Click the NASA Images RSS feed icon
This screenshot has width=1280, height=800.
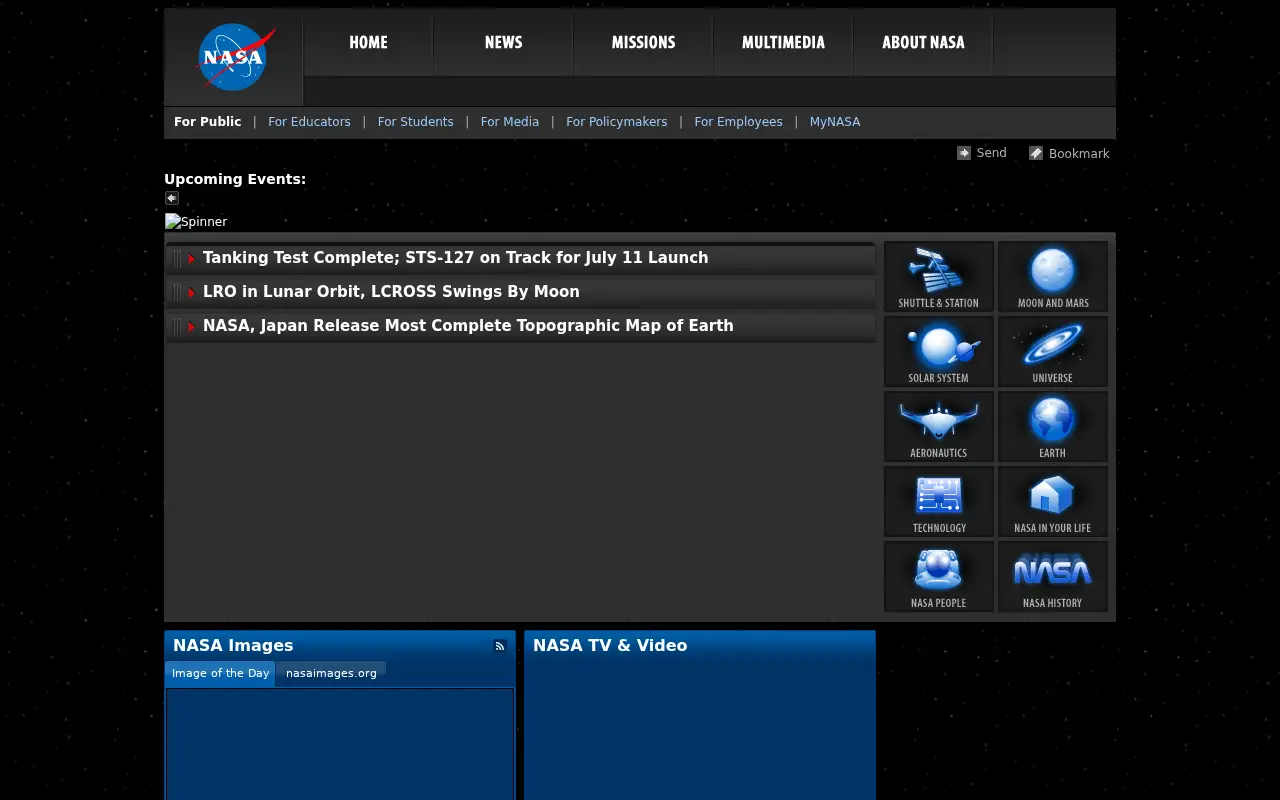point(500,646)
